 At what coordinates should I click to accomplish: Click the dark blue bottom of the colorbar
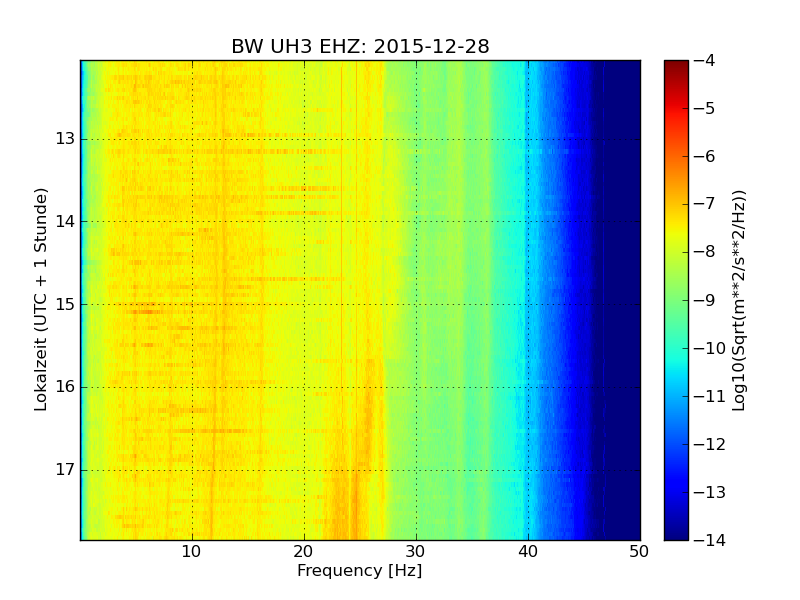click(677, 533)
